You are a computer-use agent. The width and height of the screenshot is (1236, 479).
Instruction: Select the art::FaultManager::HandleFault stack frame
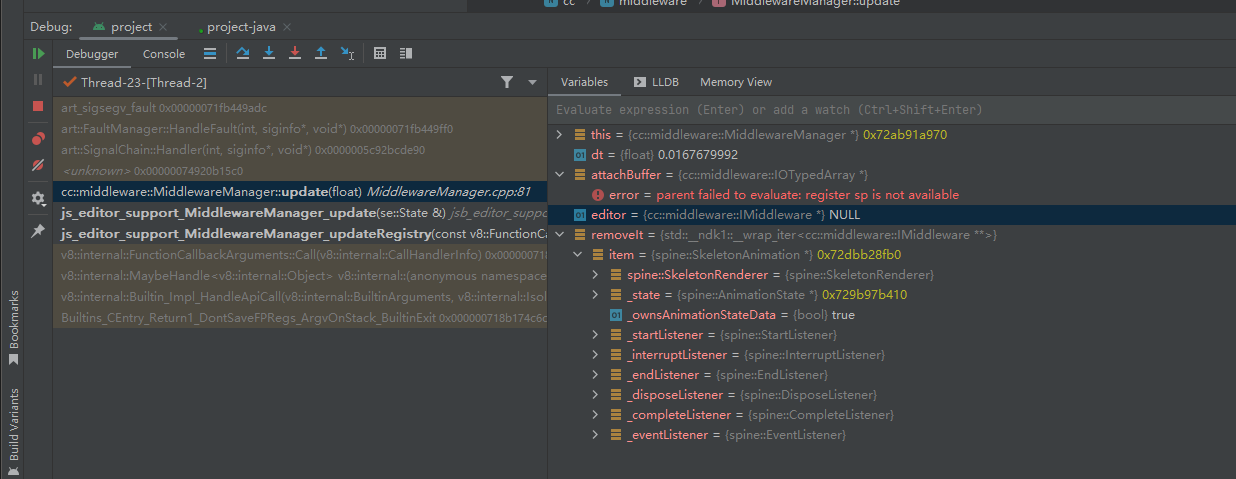301,128
